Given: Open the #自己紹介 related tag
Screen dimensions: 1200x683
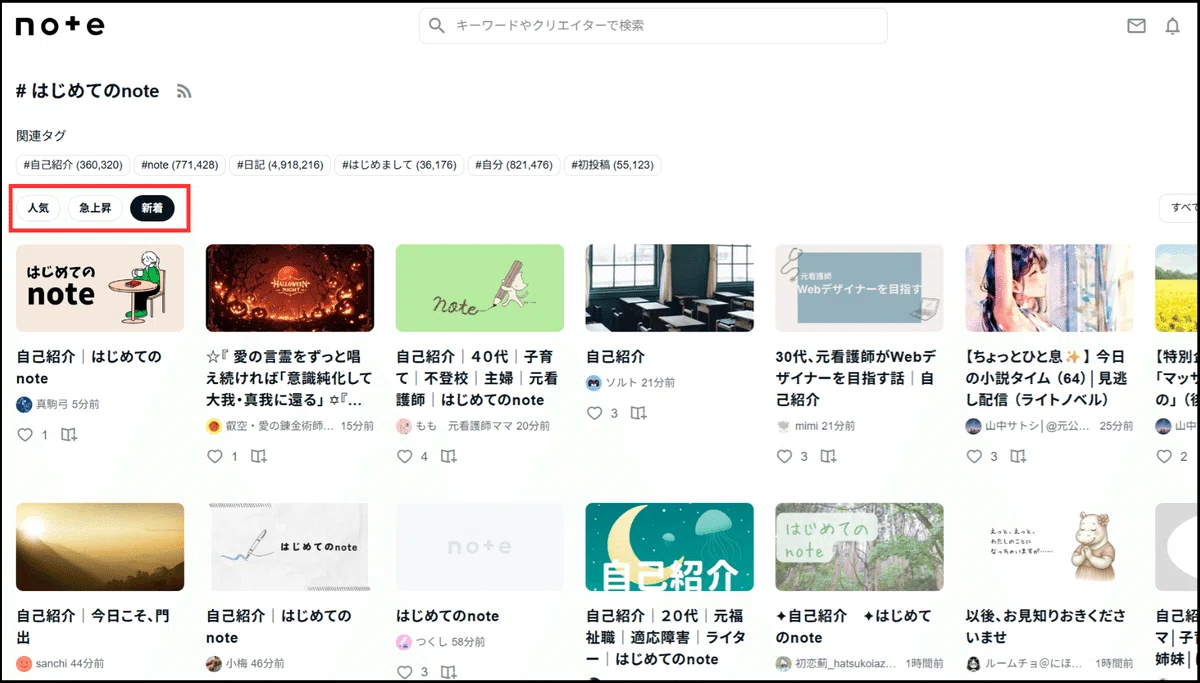Looking at the screenshot, I should (x=73, y=165).
